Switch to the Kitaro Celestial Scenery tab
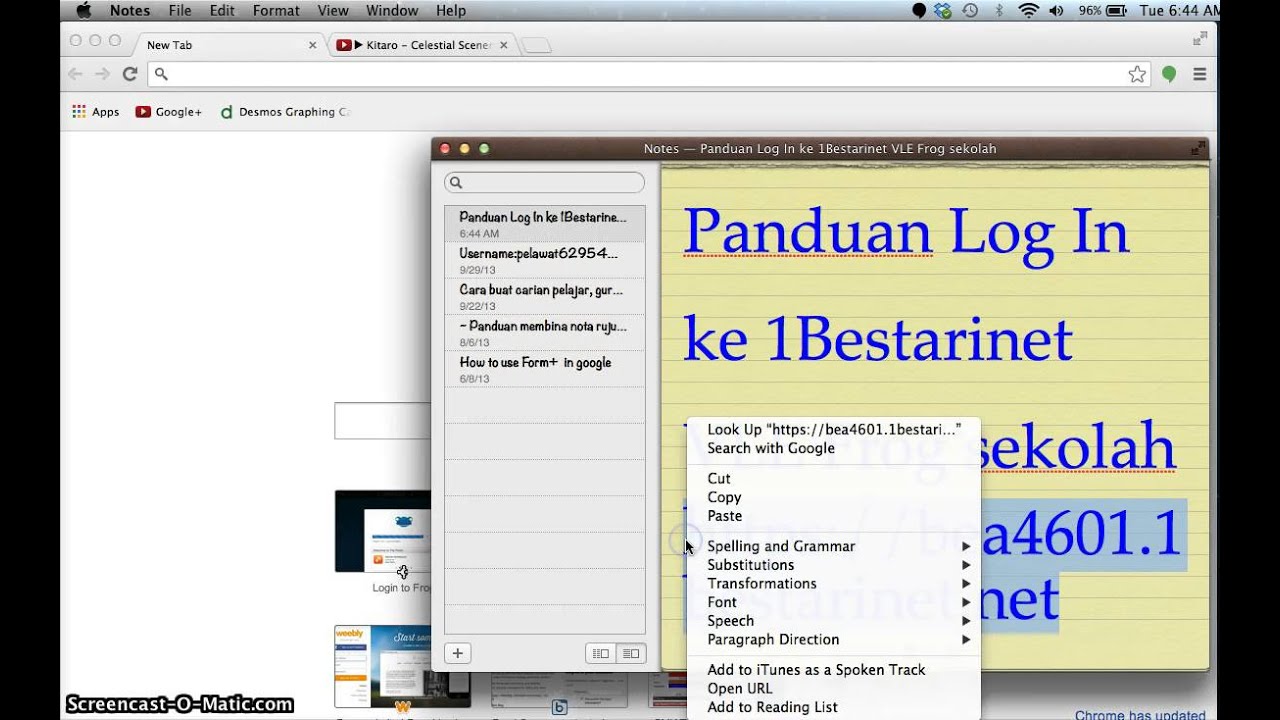This screenshot has height=720, width=1280. [420, 45]
